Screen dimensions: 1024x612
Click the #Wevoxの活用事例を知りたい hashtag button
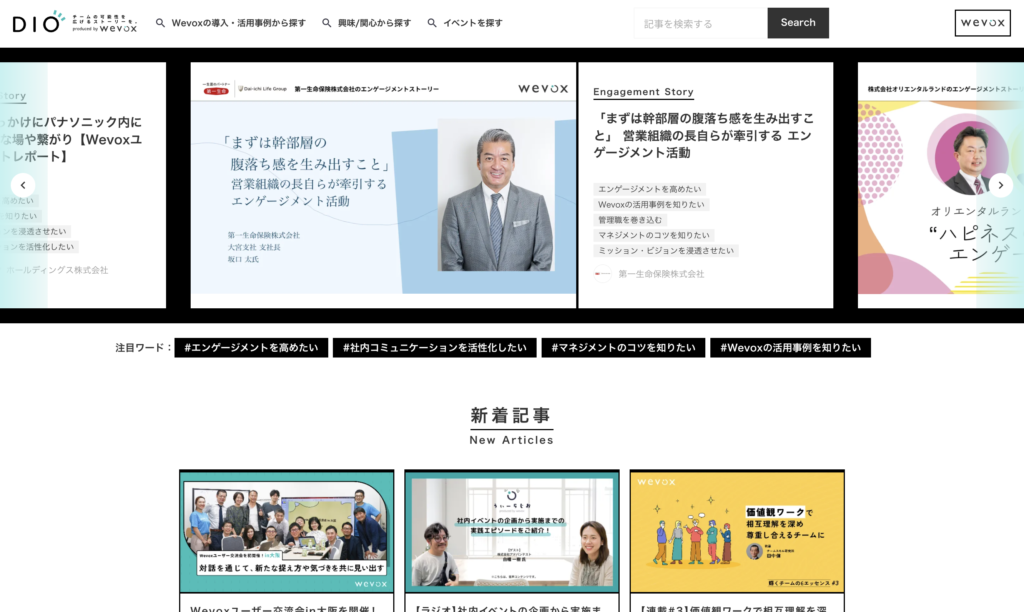coord(790,347)
